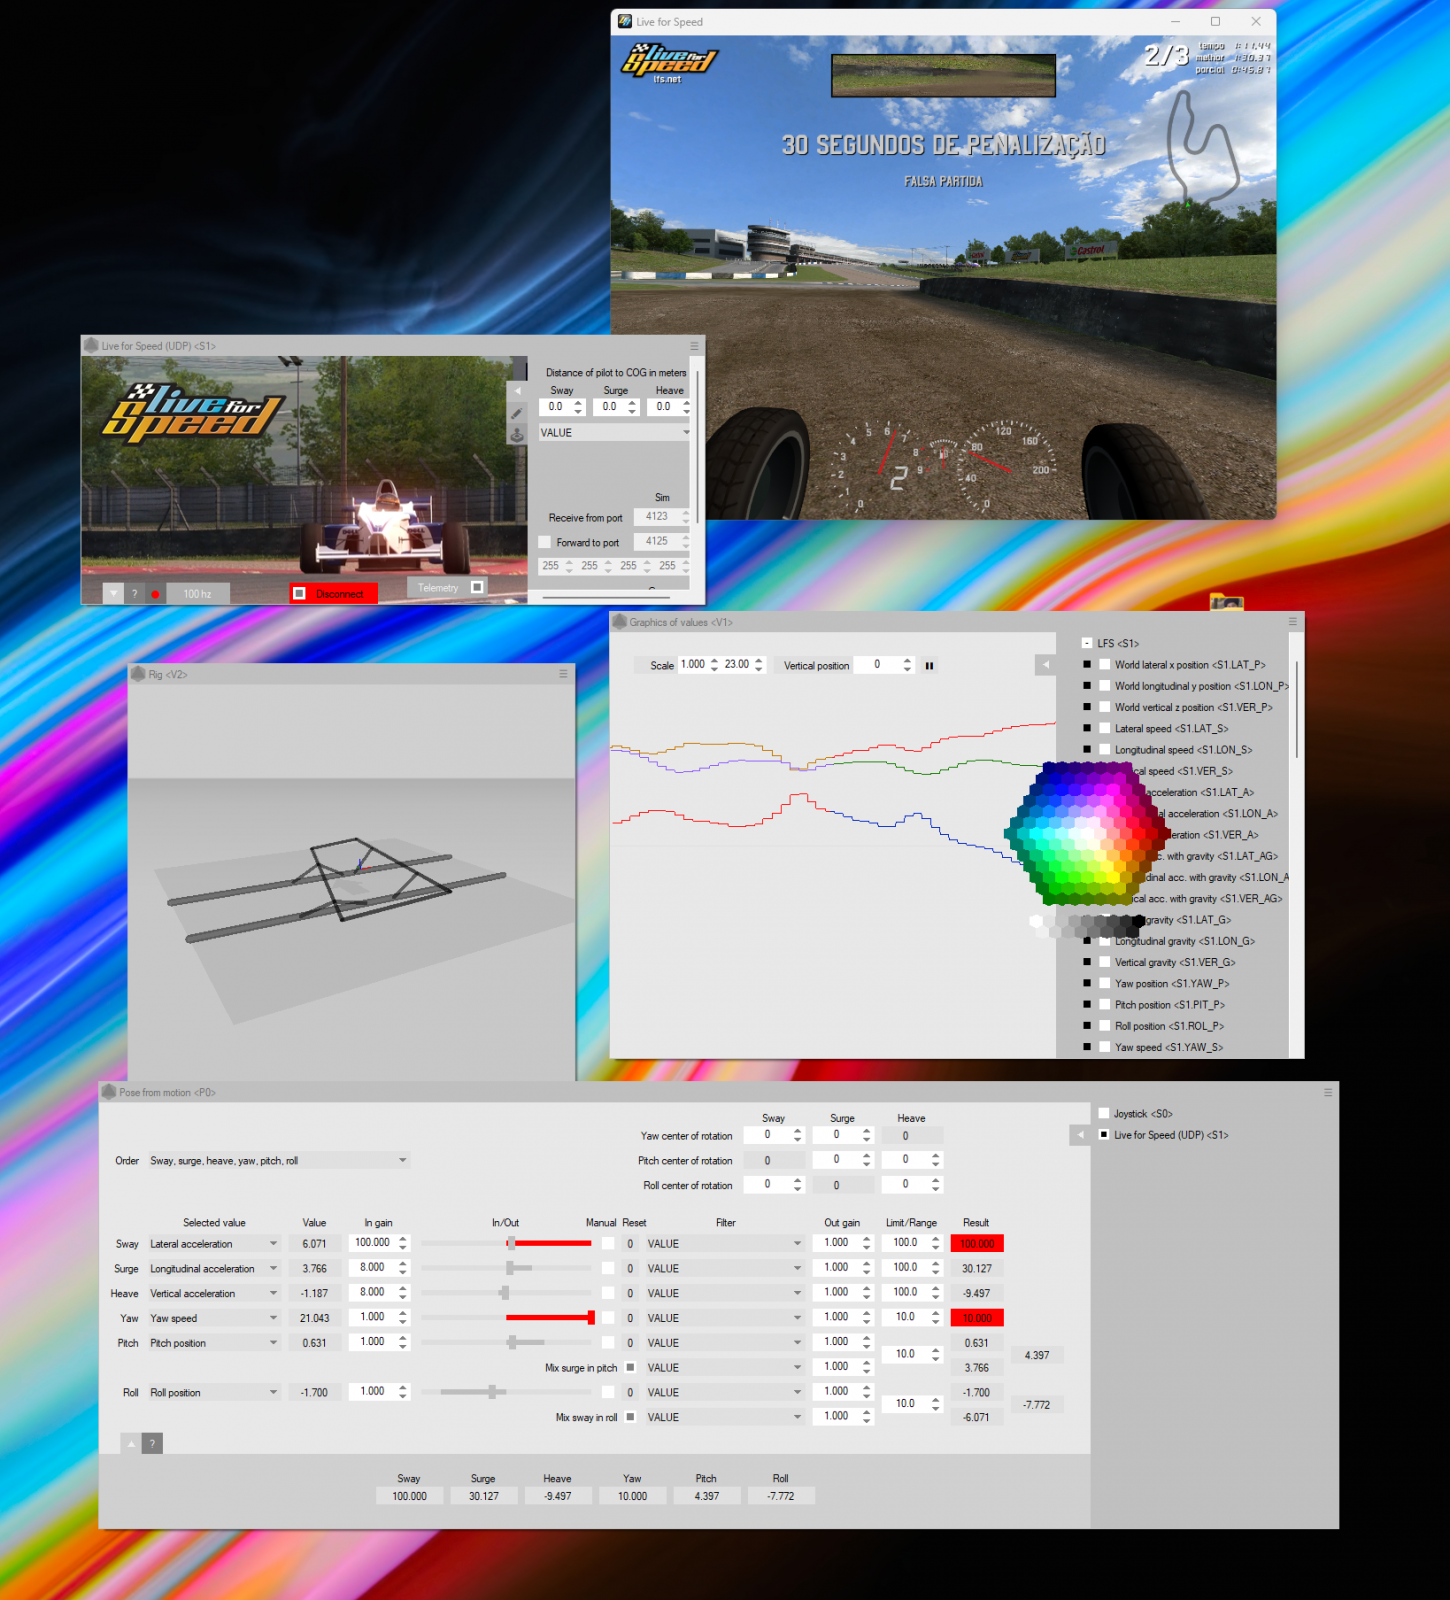Image resolution: width=1450 pixels, height=1600 pixels.
Task: Click the Disconnect button
Action: pos(333,593)
